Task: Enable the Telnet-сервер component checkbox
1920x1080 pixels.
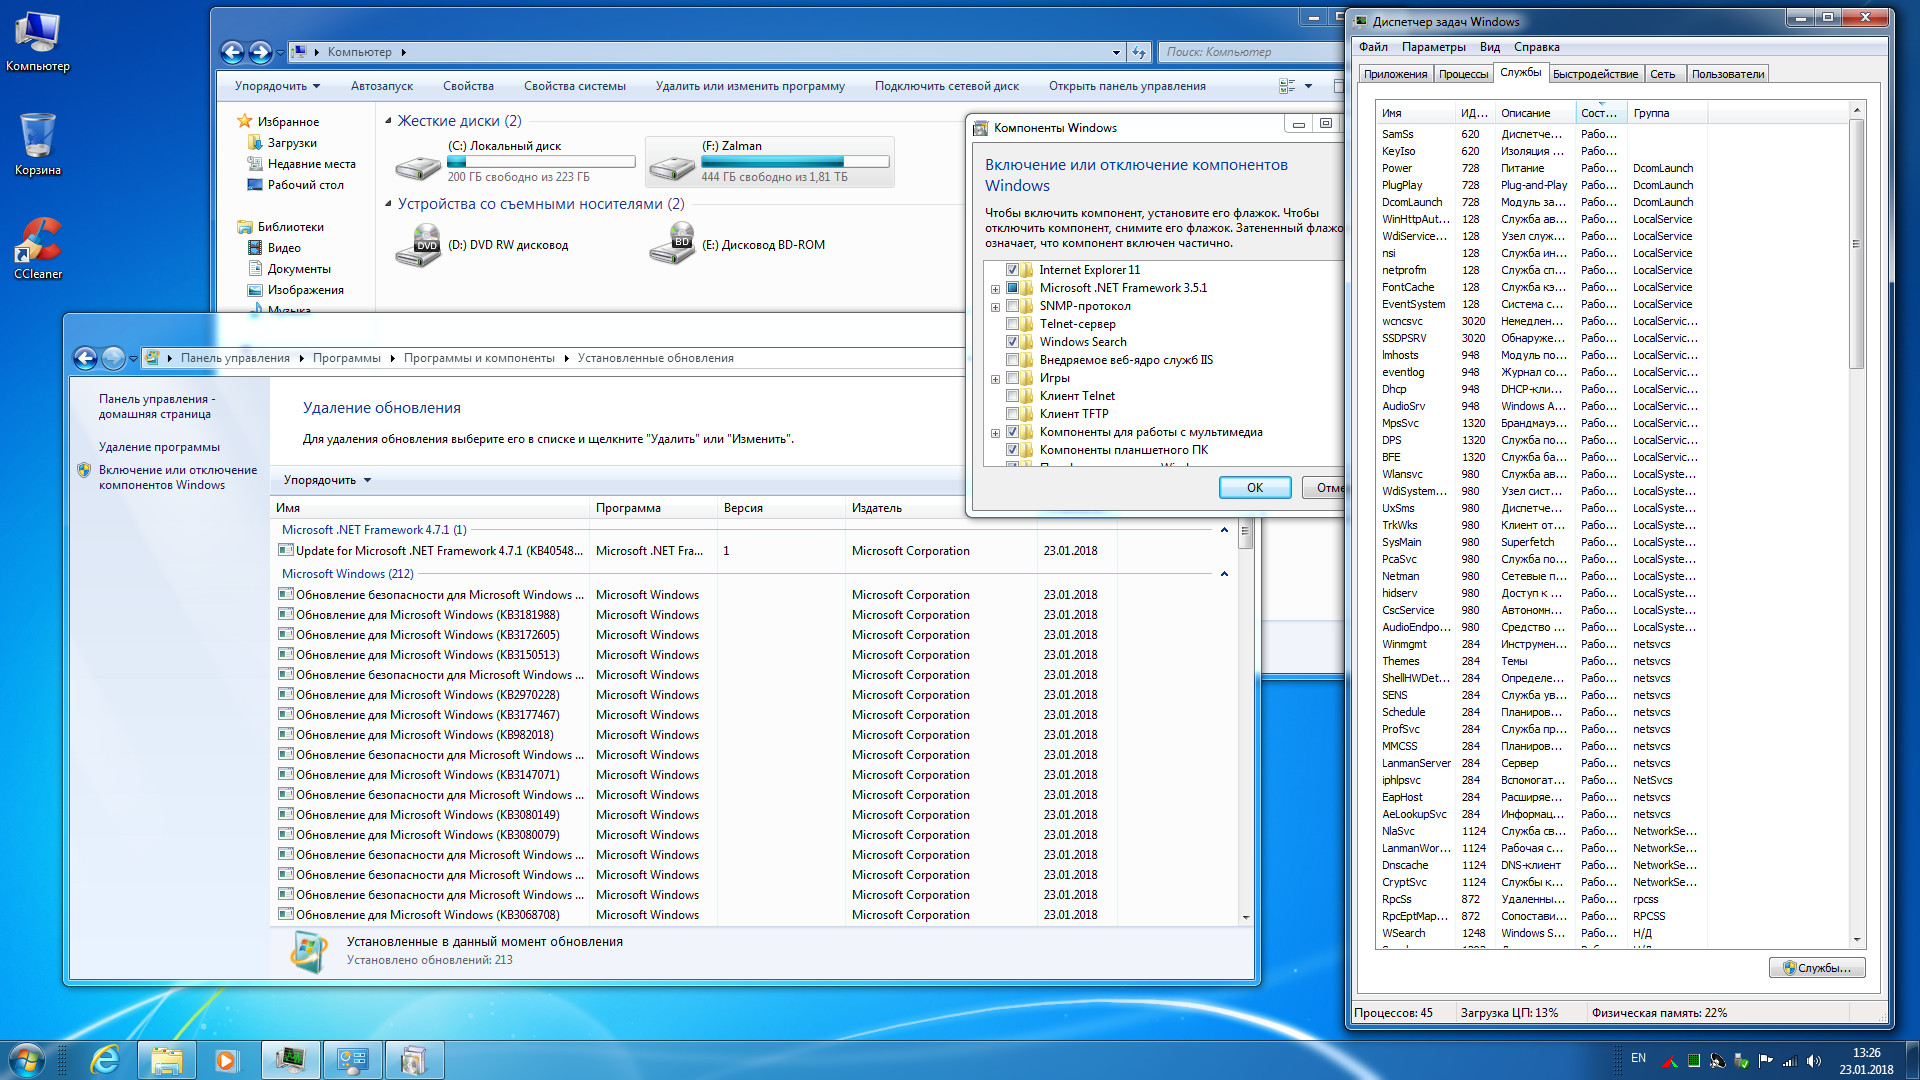Action: pyautogui.click(x=1012, y=324)
